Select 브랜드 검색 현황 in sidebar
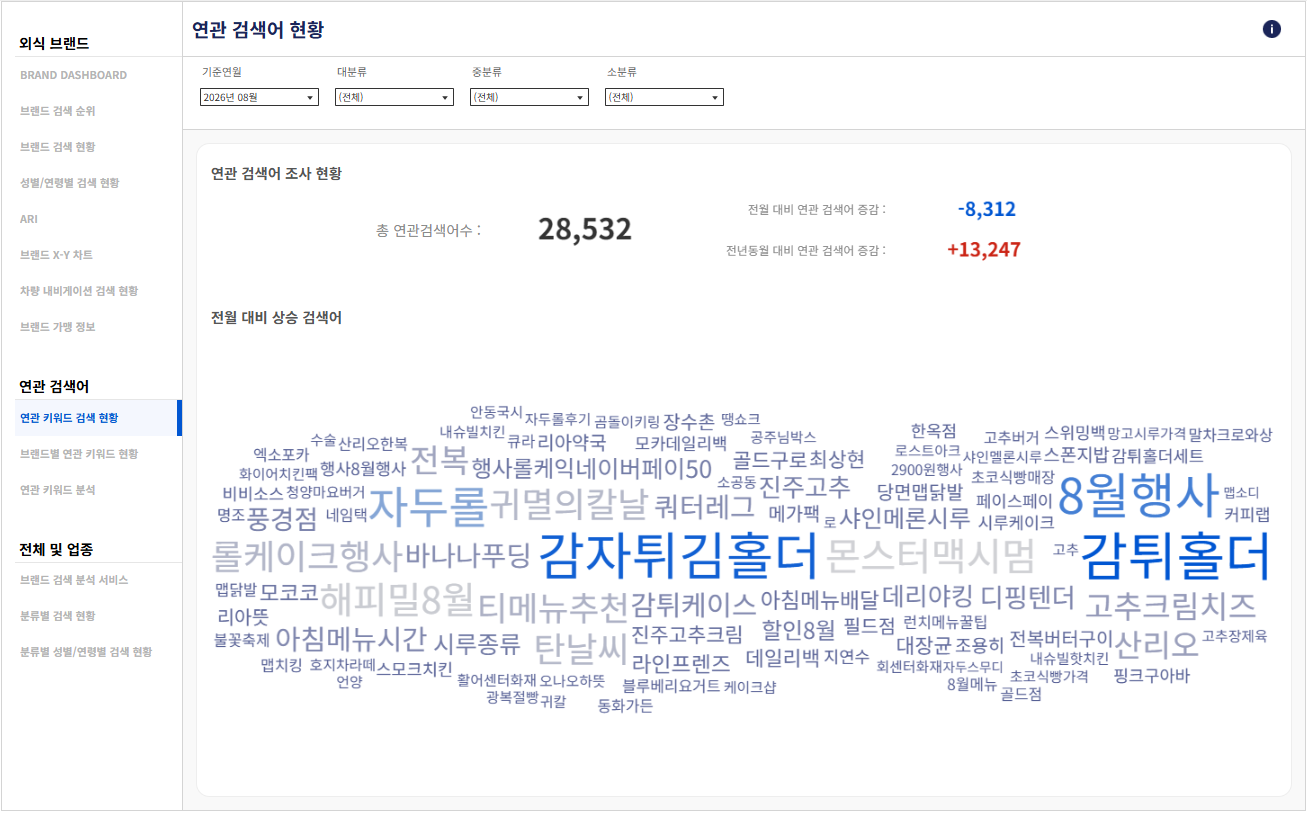Screen dimensions: 1307x814 (58, 147)
